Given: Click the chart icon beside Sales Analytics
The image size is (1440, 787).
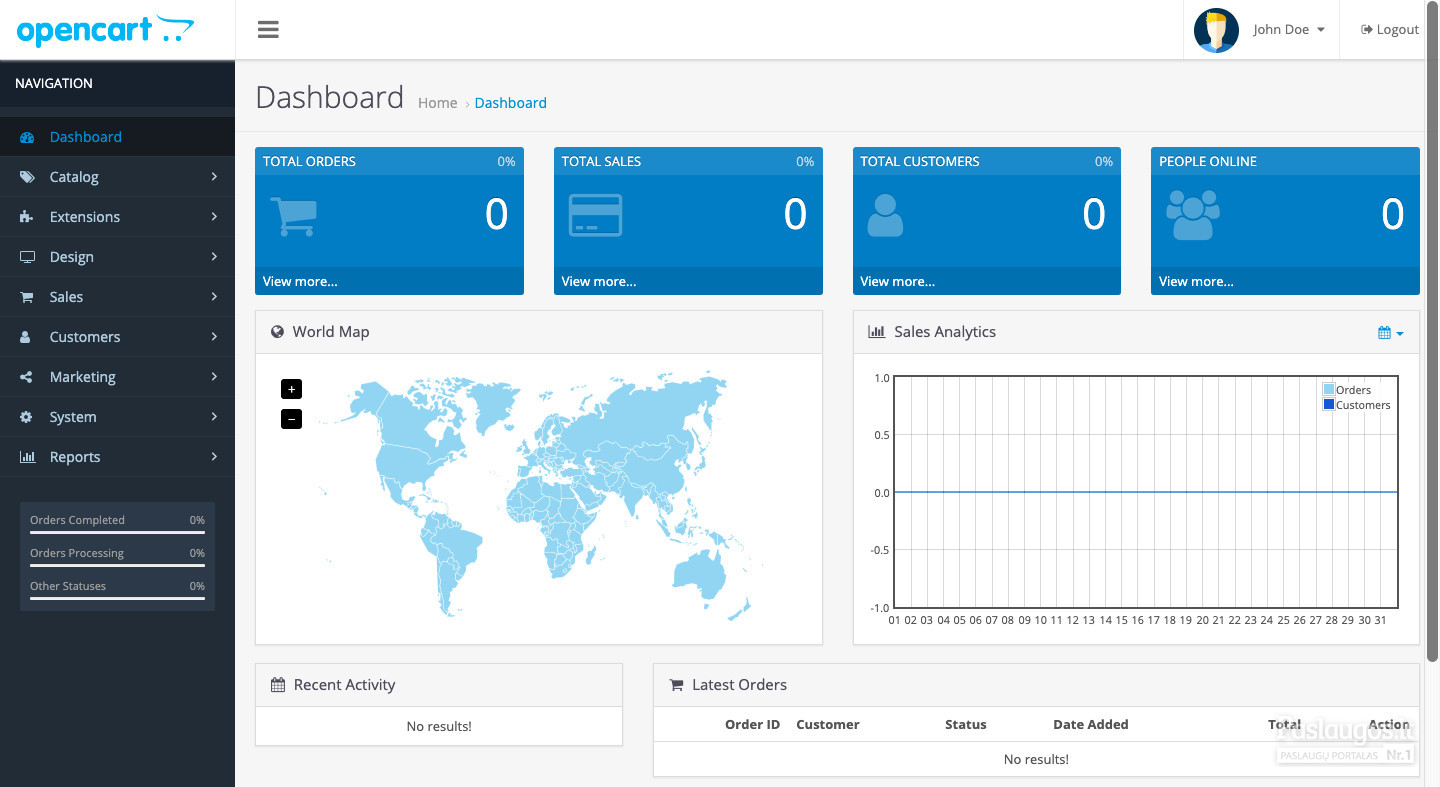Looking at the screenshot, I should tap(876, 331).
